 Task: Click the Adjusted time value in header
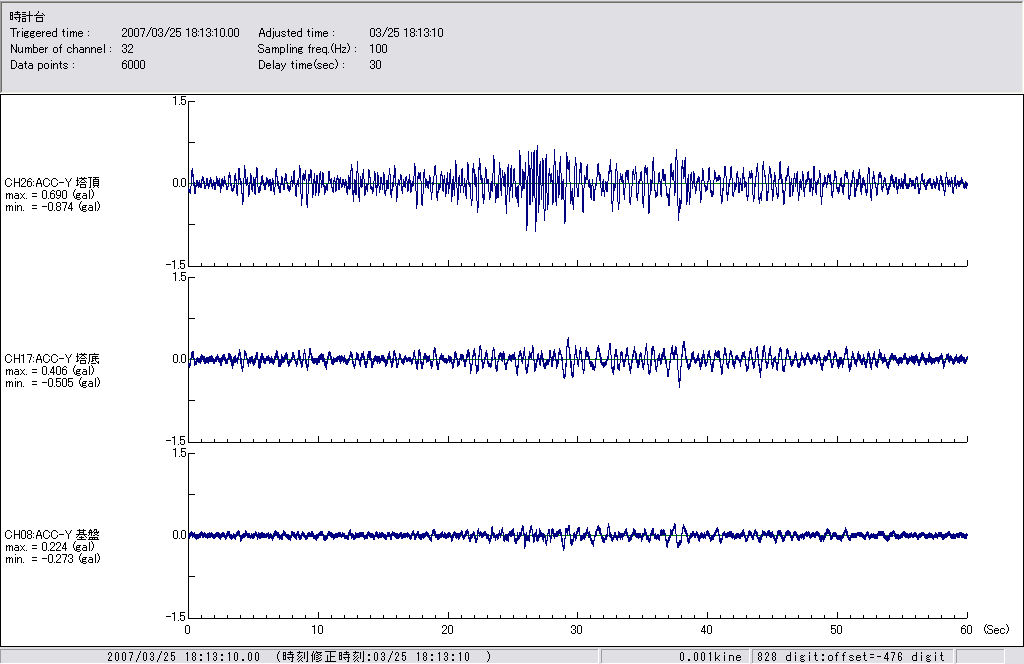click(406, 33)
